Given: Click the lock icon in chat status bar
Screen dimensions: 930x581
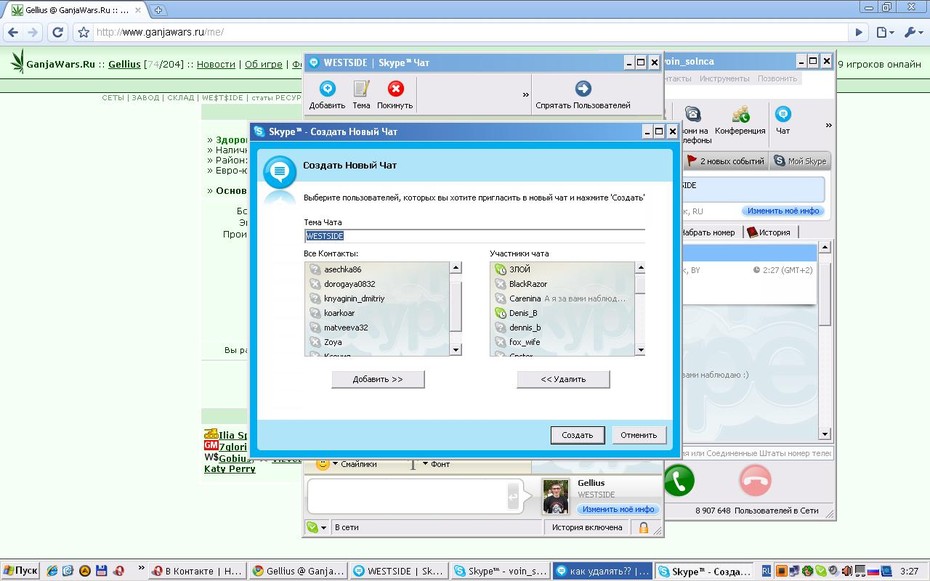Looking at the screenshot, I should [x=644, y=527].
